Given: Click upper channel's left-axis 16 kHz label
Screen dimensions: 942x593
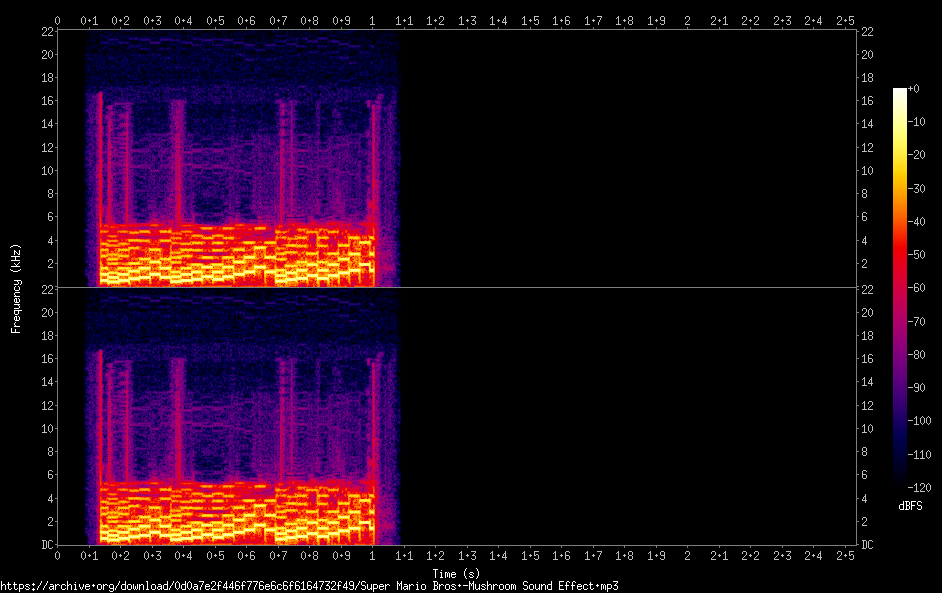Looking at the screenshot, I should (45, 101).
